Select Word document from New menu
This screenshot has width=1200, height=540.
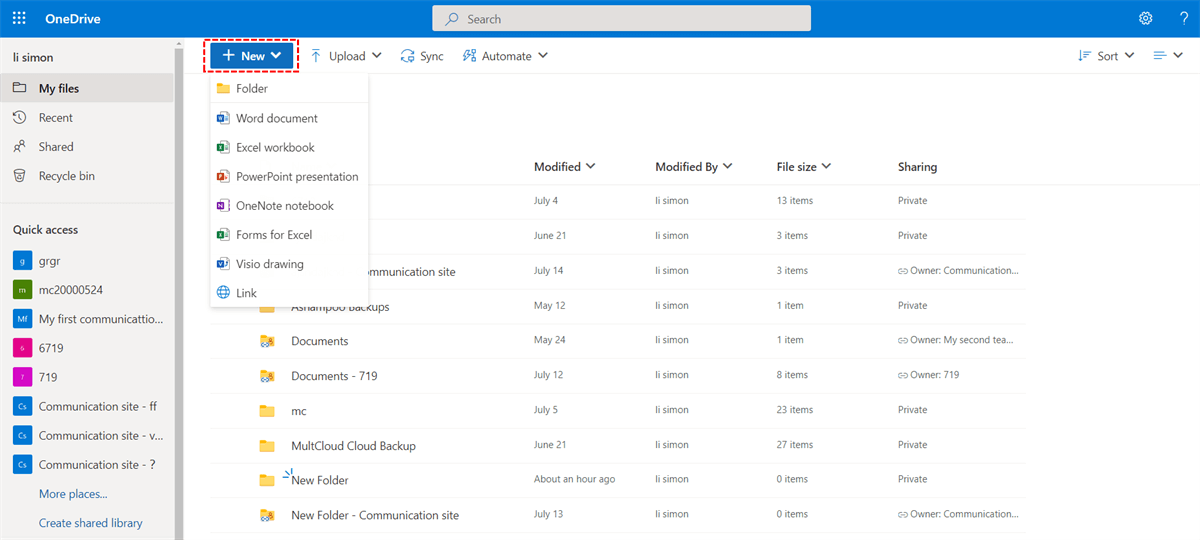[x=276, y=118]
